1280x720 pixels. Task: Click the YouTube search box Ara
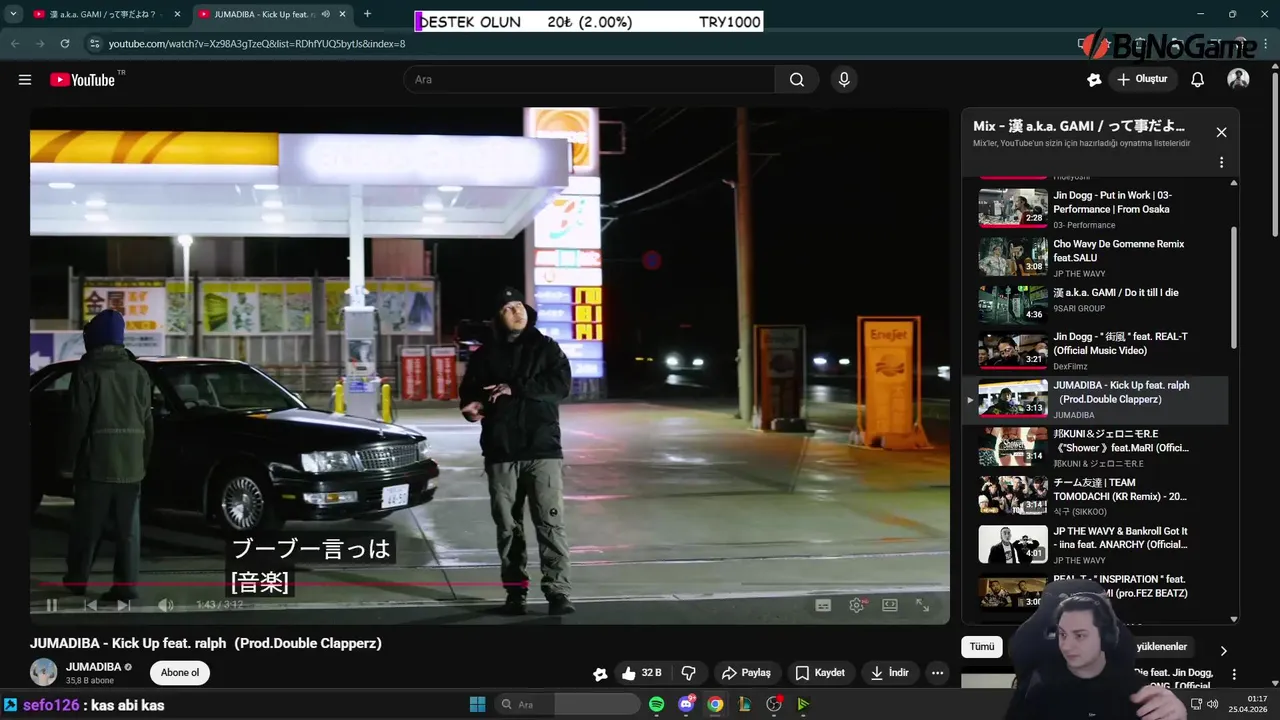(589, 80)
